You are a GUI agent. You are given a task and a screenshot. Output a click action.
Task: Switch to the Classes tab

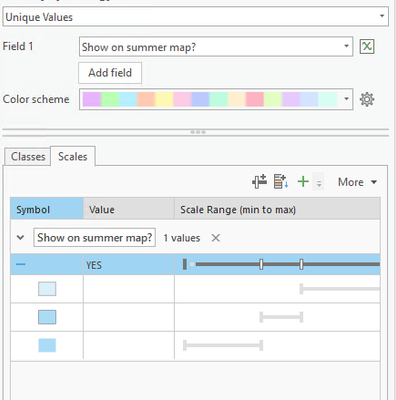coord(28,156)
